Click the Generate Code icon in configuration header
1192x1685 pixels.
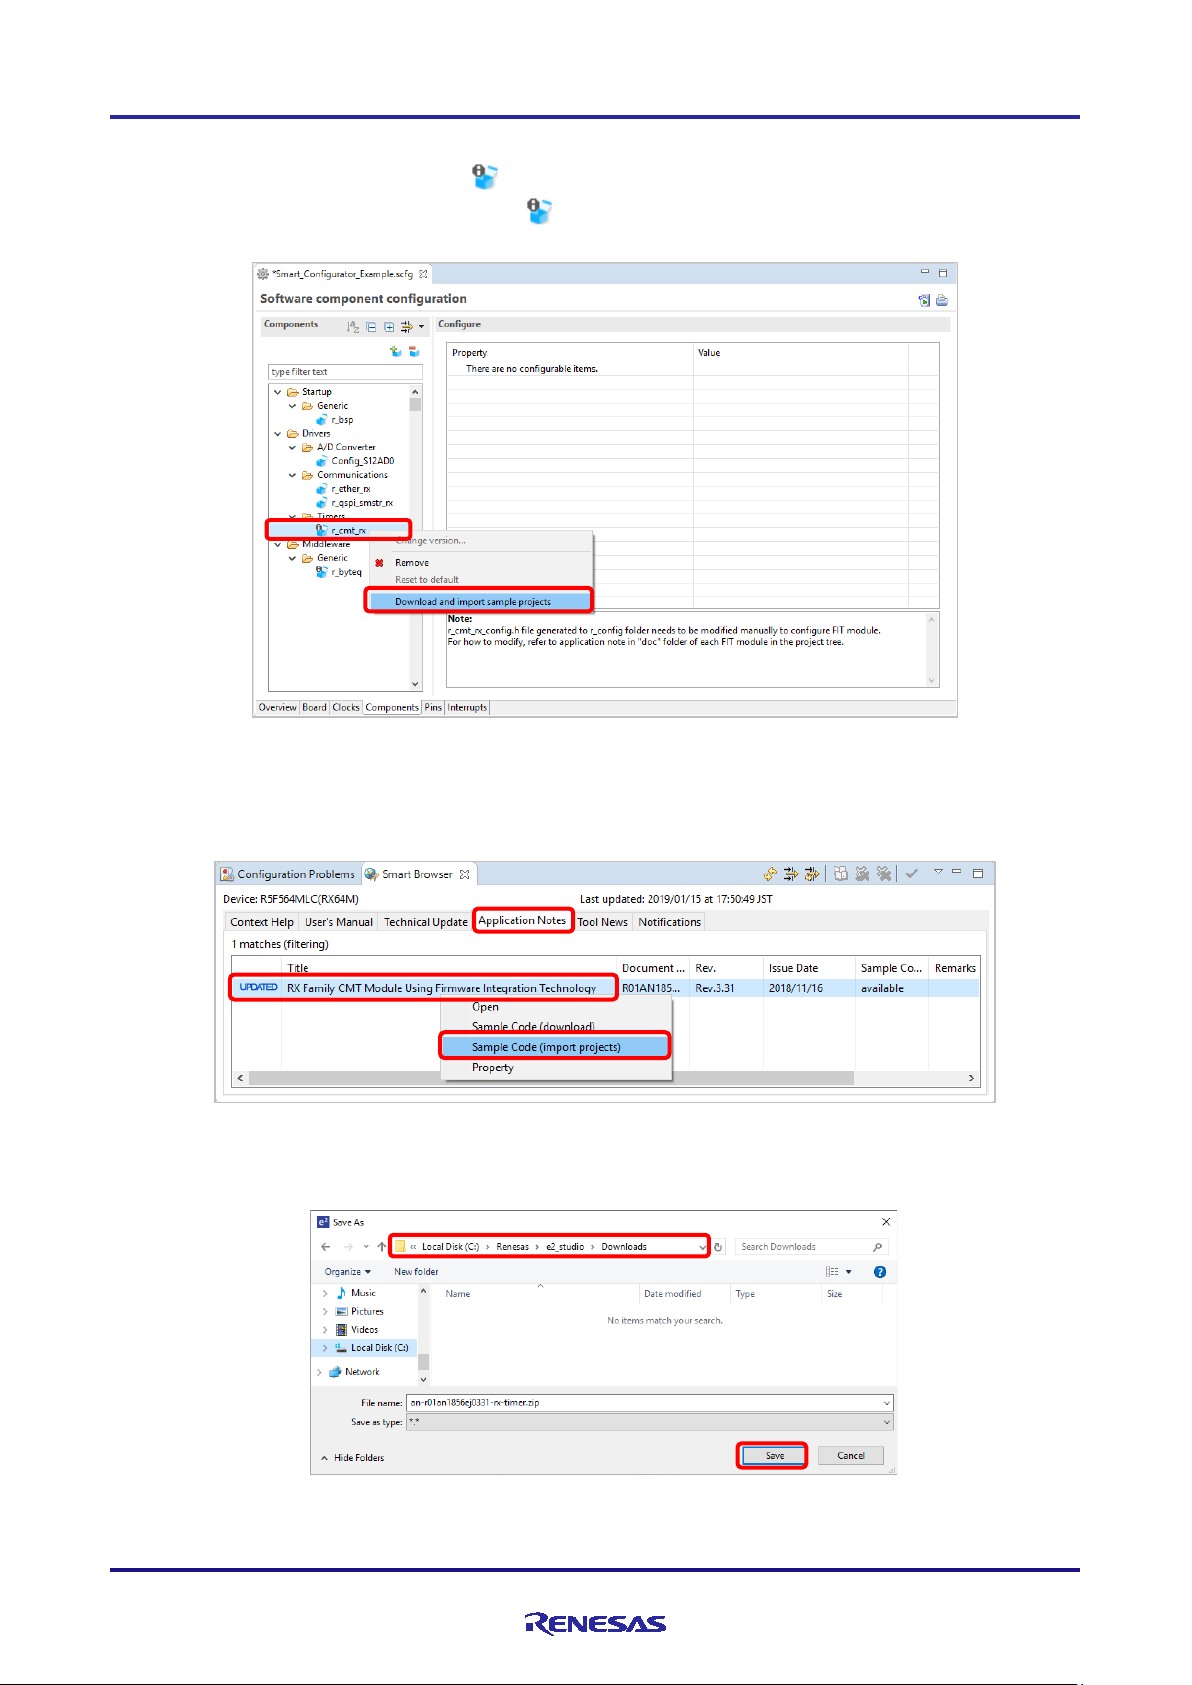(x=924, y=300)
